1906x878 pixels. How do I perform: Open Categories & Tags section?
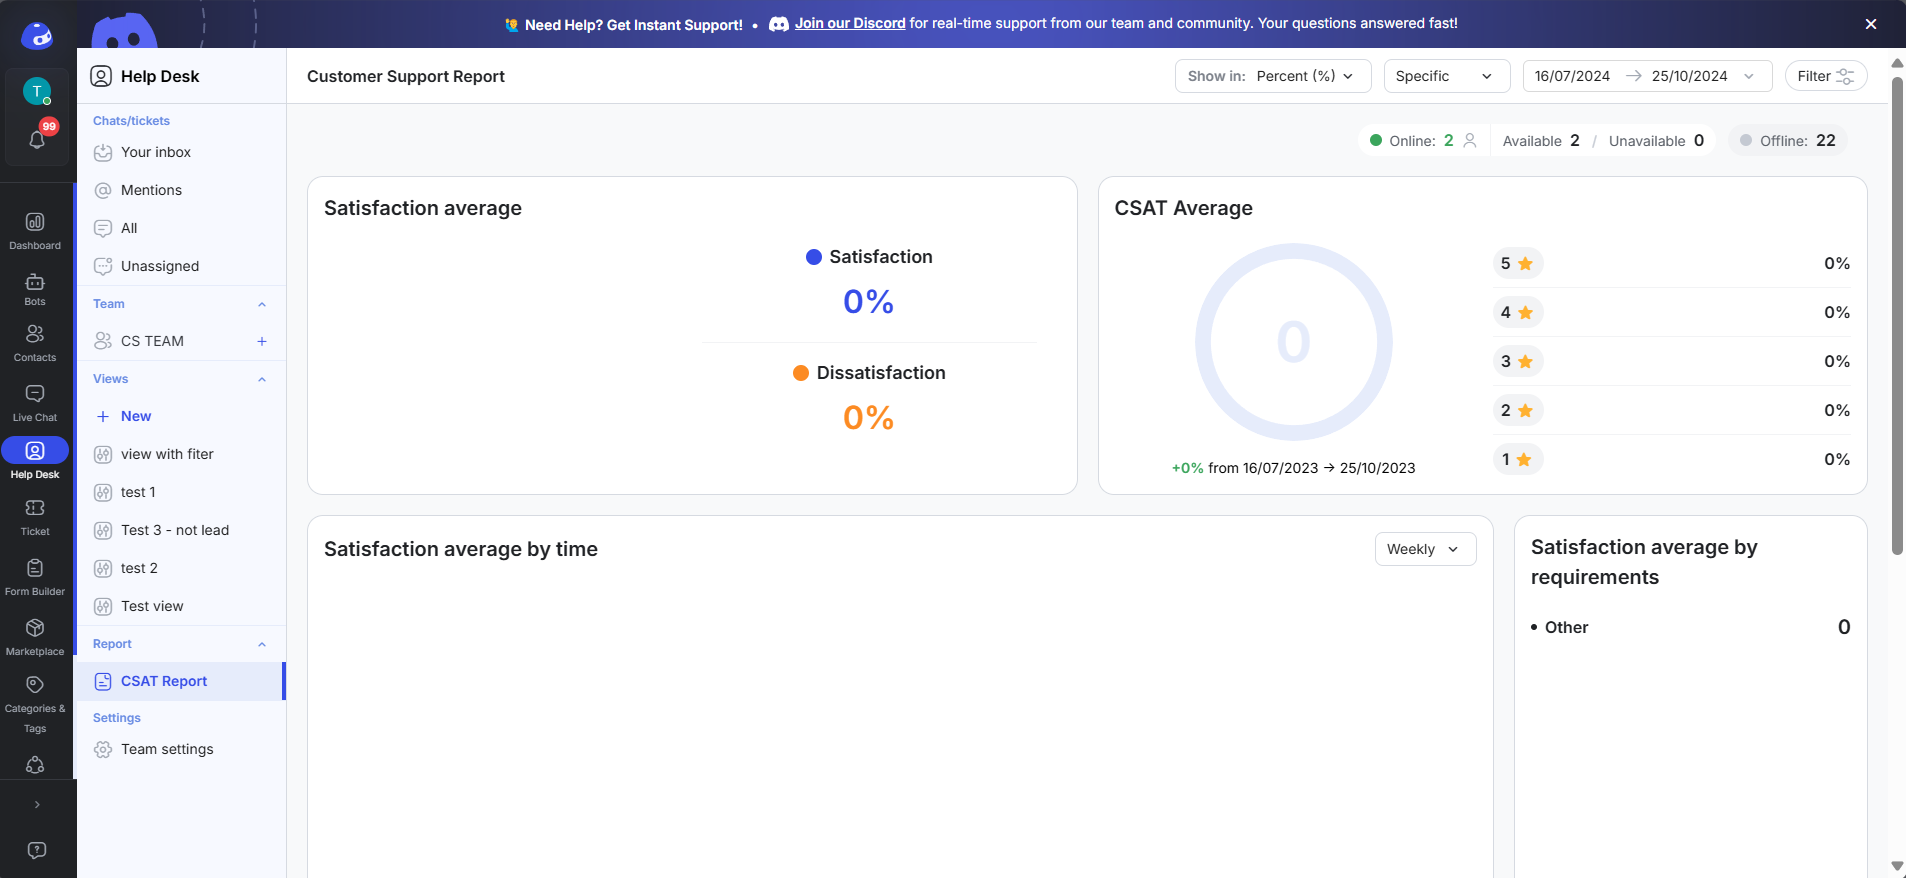coord(35,686)
